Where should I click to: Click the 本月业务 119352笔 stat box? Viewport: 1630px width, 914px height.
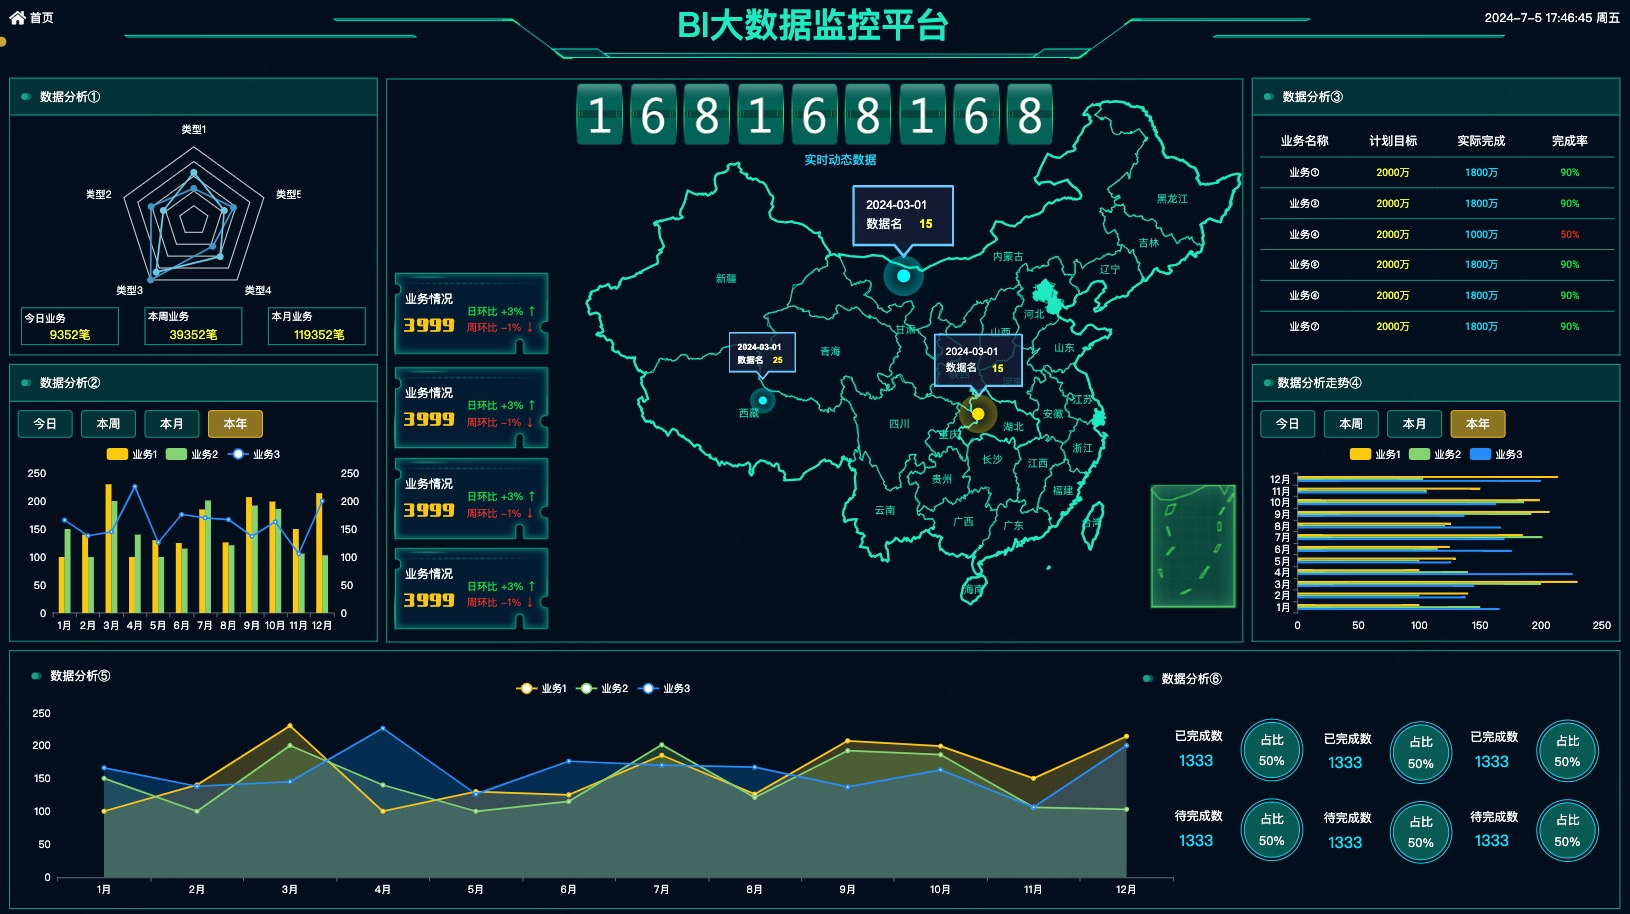click(x=317, y=326)
